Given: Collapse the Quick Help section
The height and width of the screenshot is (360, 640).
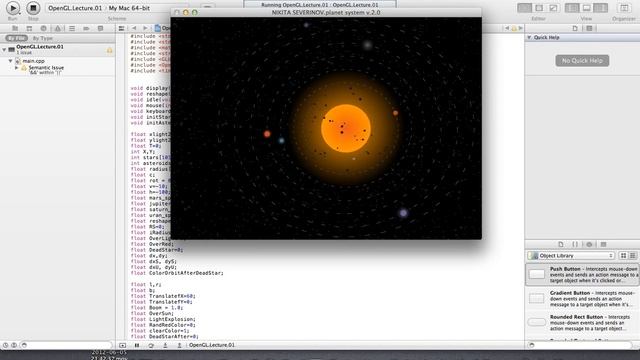Looking at the screenshot, I should click(530, 38).
